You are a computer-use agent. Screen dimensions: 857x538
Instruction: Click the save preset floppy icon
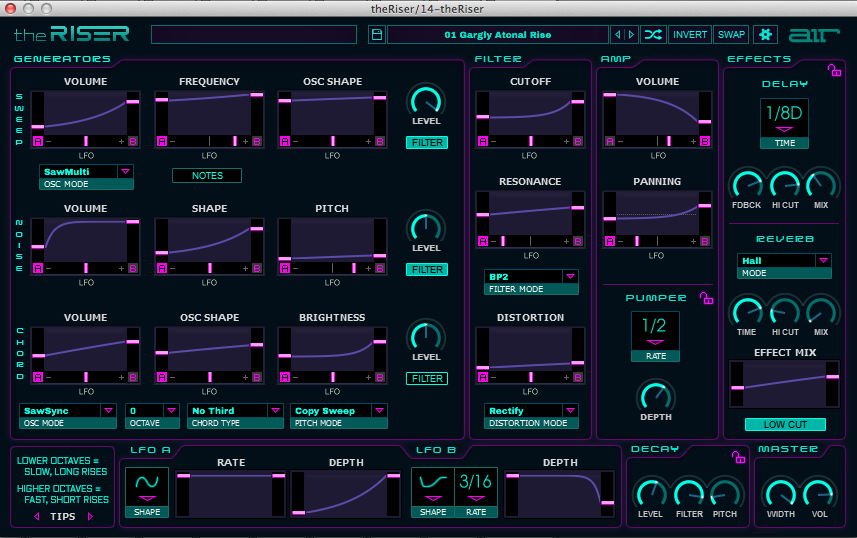click(376, 35)
